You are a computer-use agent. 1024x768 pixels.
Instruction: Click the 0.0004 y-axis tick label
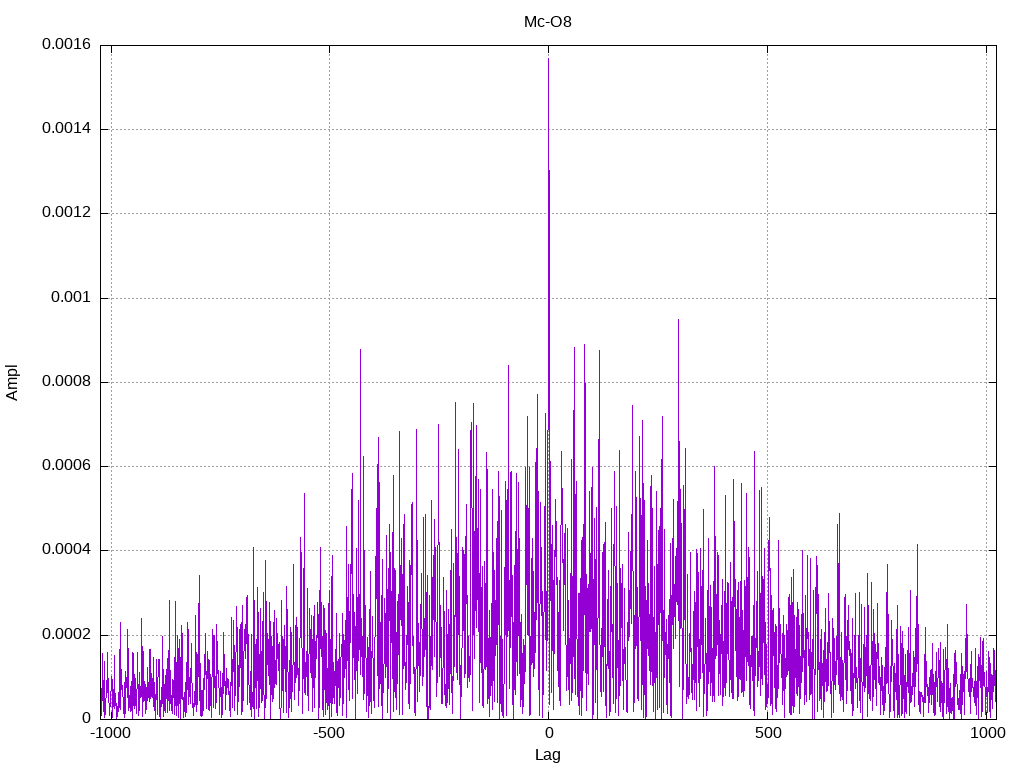coord(67,549)
